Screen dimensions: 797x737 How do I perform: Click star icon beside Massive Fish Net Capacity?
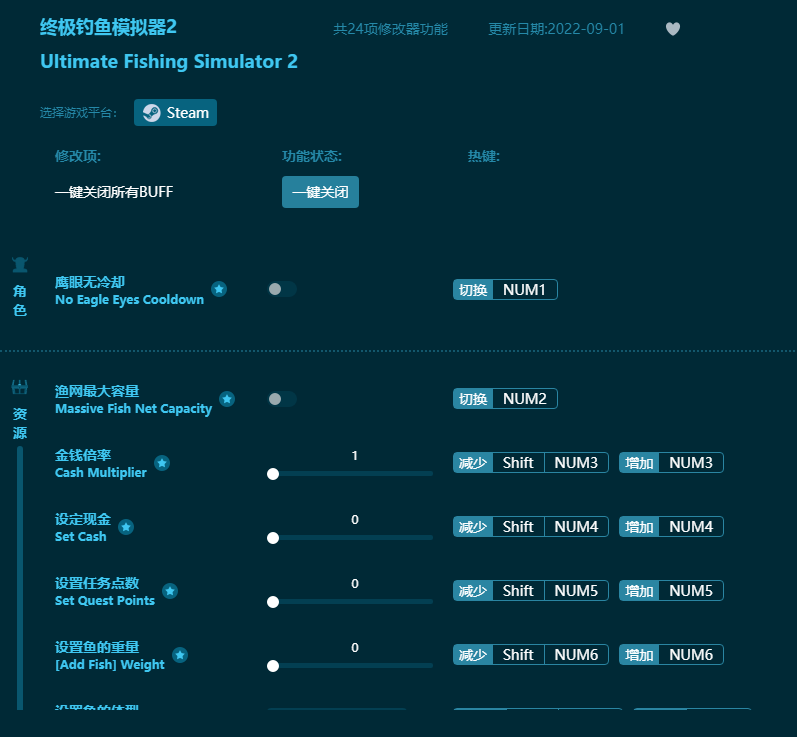click(227, 399)
